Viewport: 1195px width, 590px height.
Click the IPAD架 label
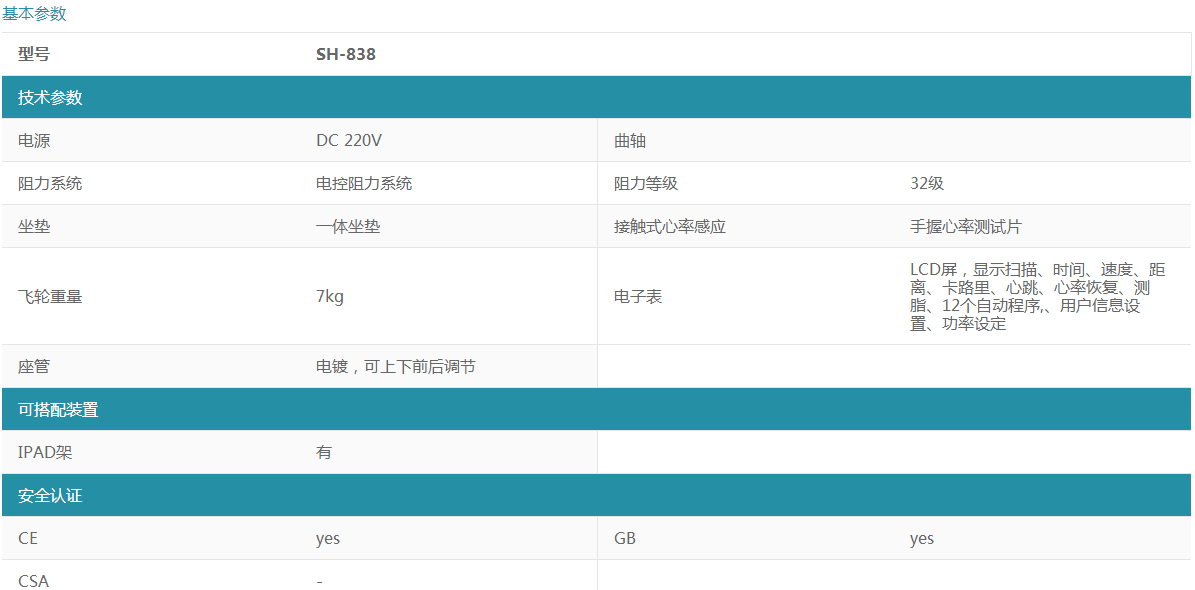(45, 452)
